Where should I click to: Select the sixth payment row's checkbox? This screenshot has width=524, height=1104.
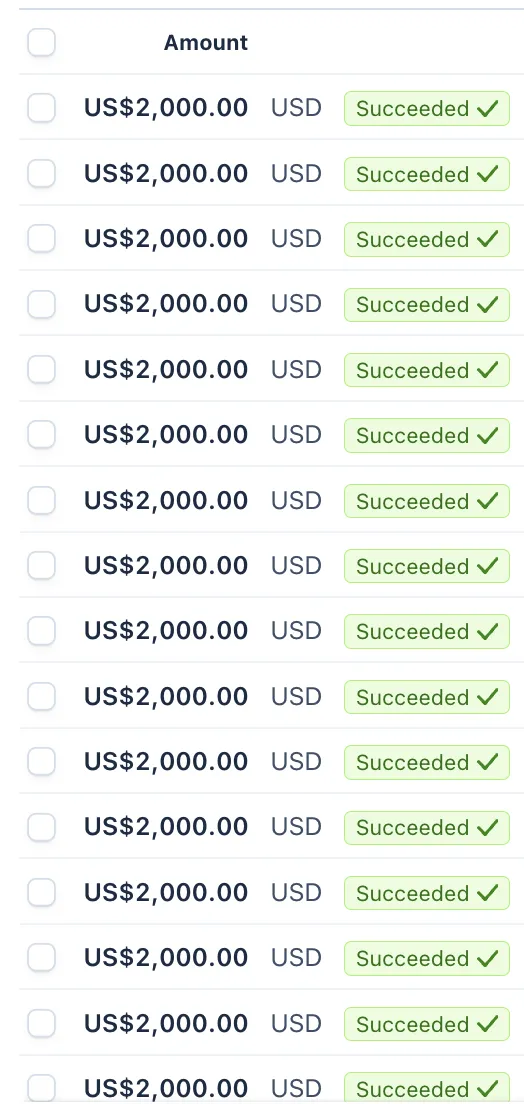42,435
